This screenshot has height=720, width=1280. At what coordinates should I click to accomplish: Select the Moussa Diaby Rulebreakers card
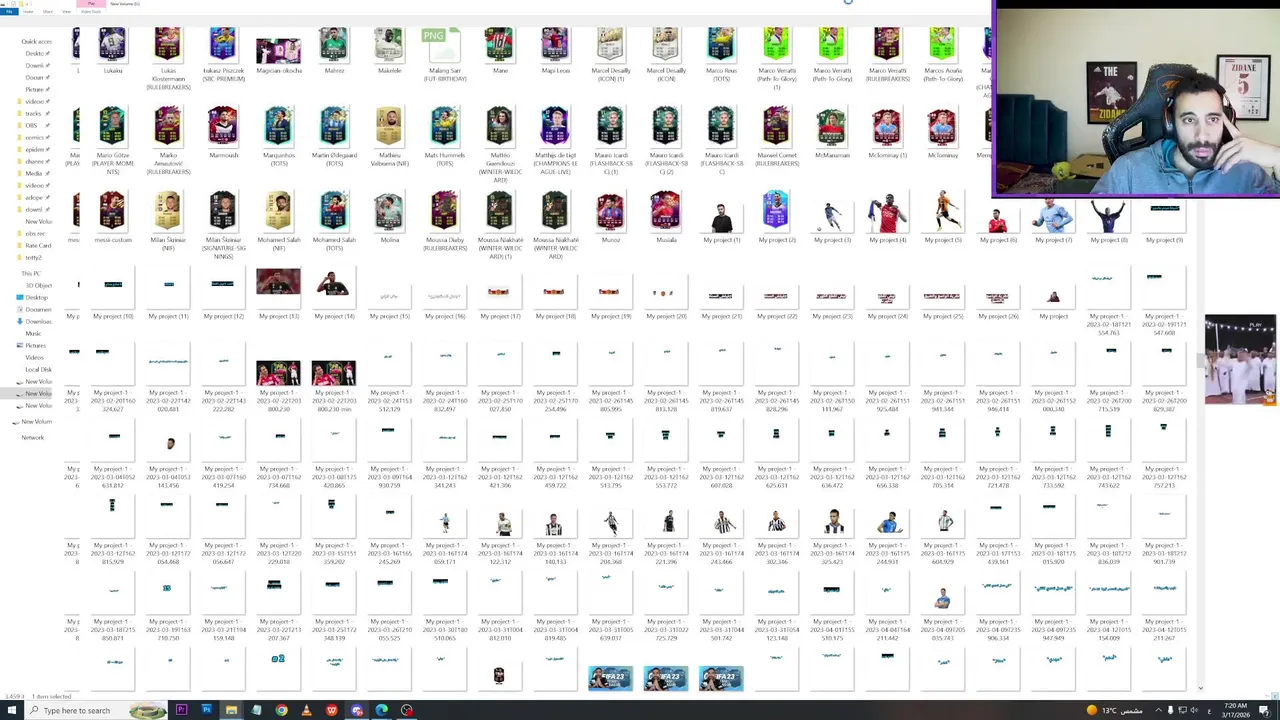444,222
